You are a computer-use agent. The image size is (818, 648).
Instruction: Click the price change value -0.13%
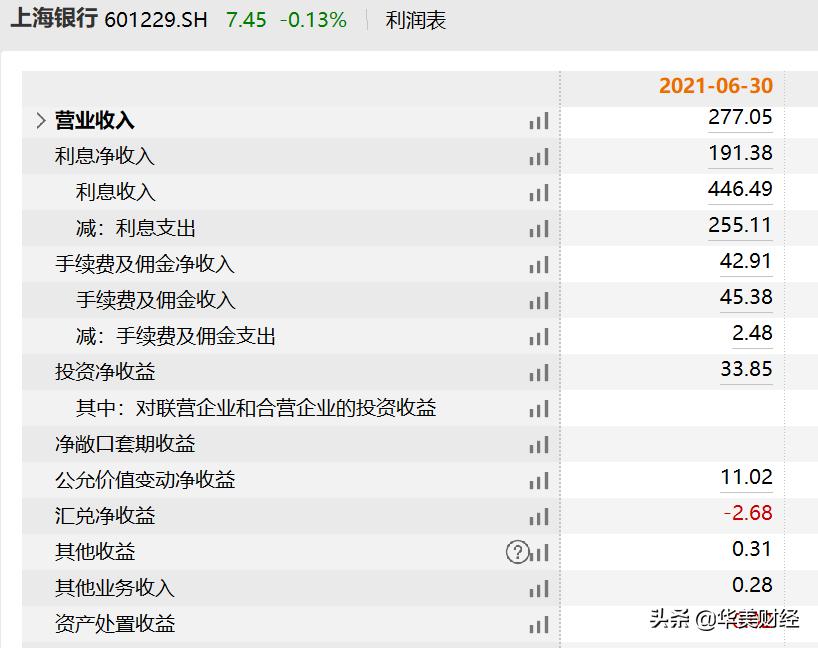(x=313, y=19)
